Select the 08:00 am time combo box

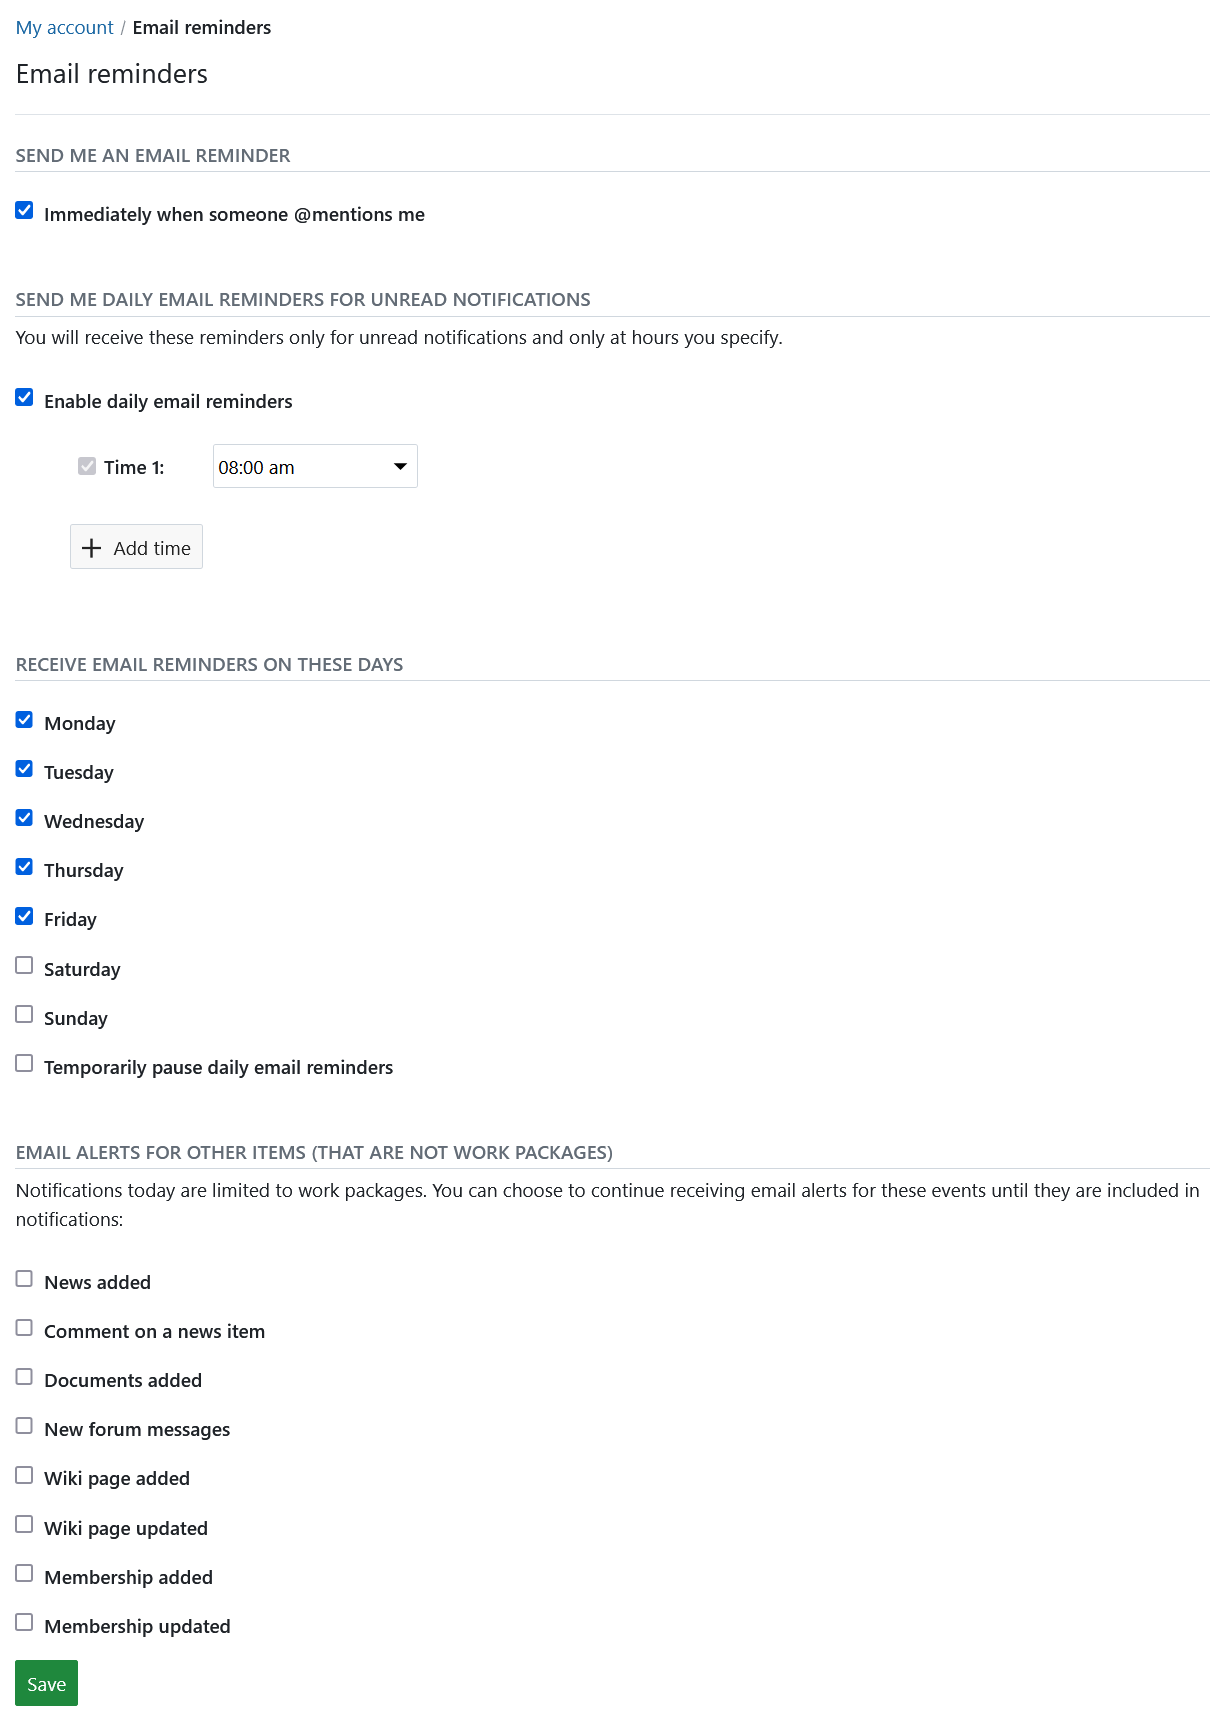coord(300,467)
